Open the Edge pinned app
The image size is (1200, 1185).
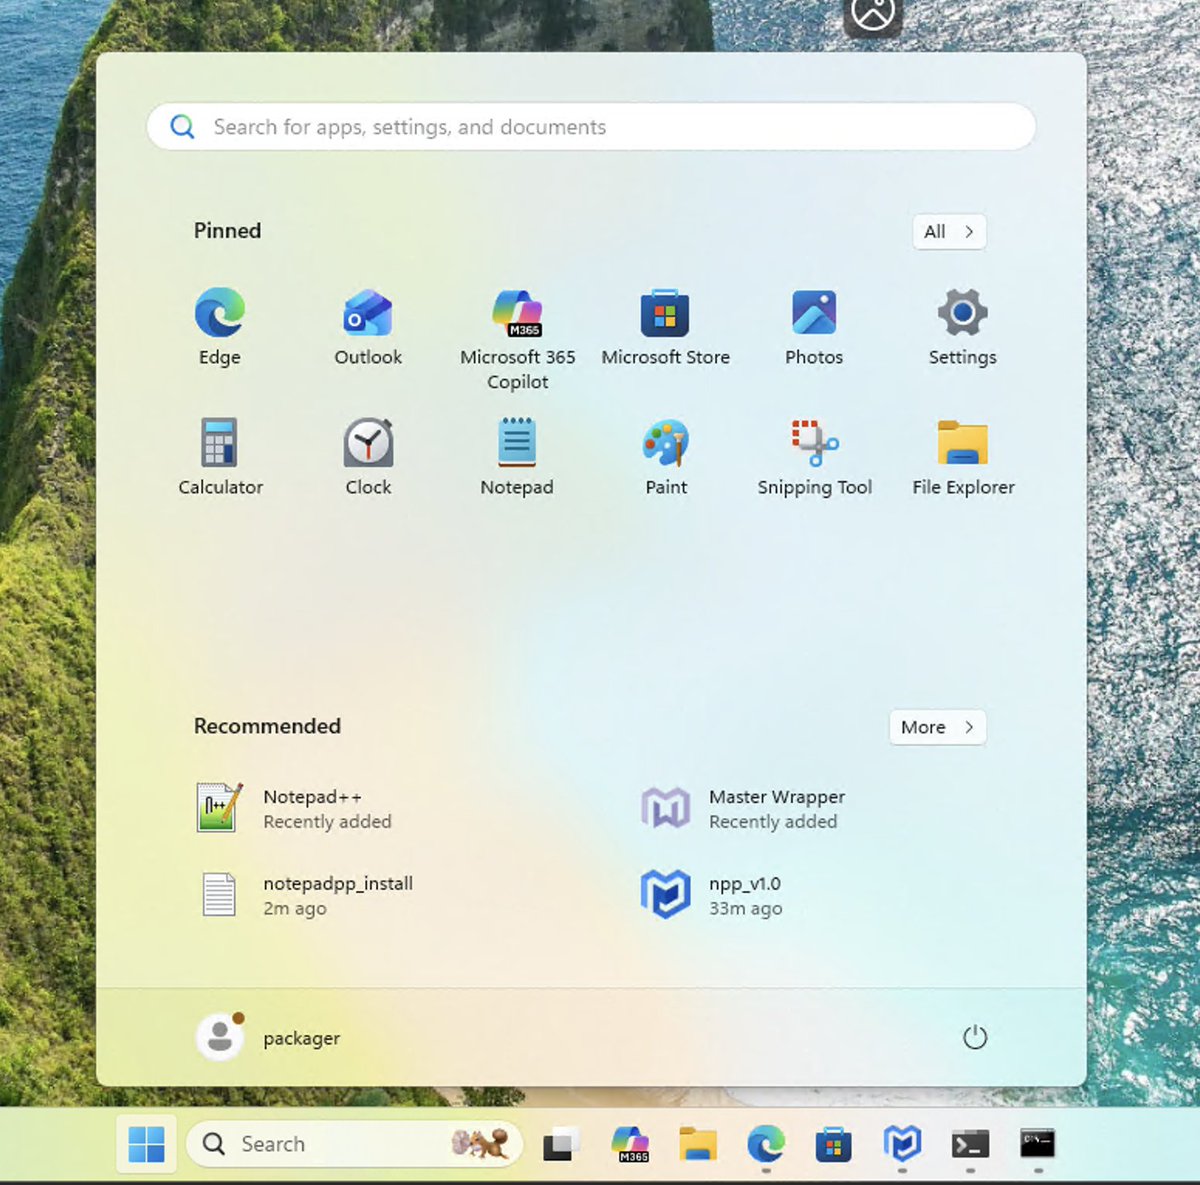pyautogui.click(x=220, y=328)
